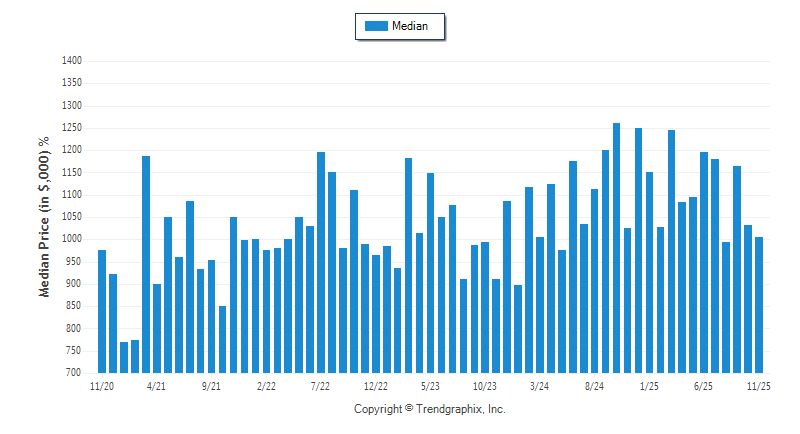Click the blue Median legend swatch

[376, 27]
